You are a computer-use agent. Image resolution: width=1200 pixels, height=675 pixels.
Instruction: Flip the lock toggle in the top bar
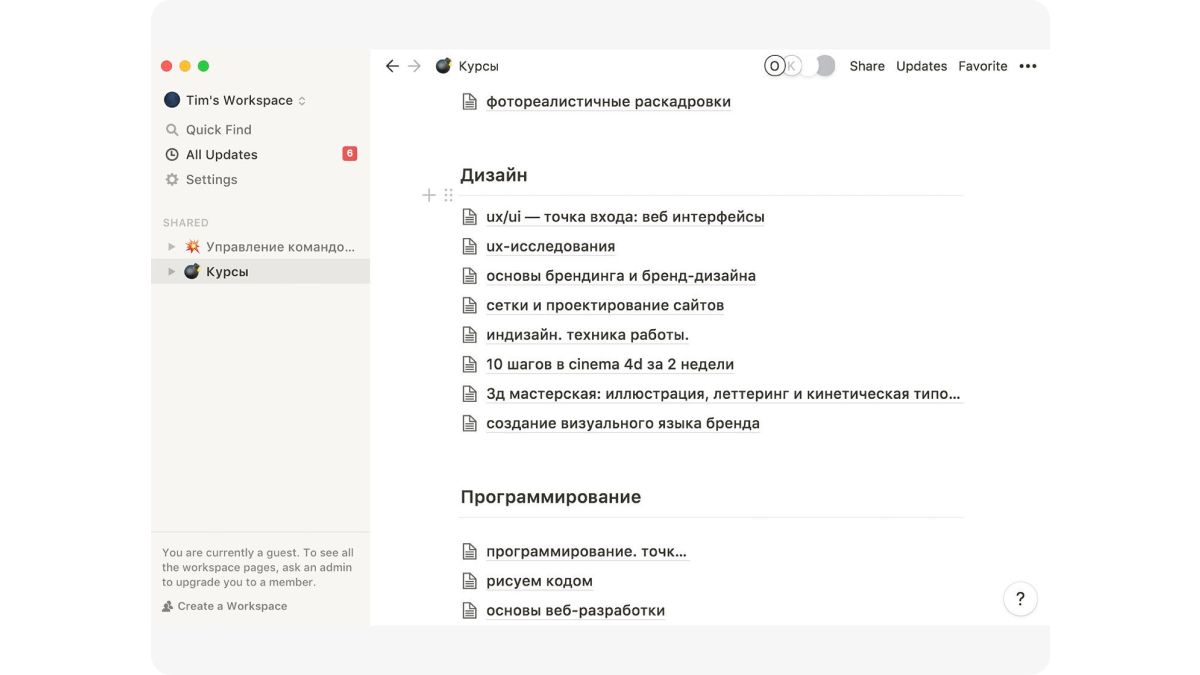pyautogui.click(x=822, y=65)
